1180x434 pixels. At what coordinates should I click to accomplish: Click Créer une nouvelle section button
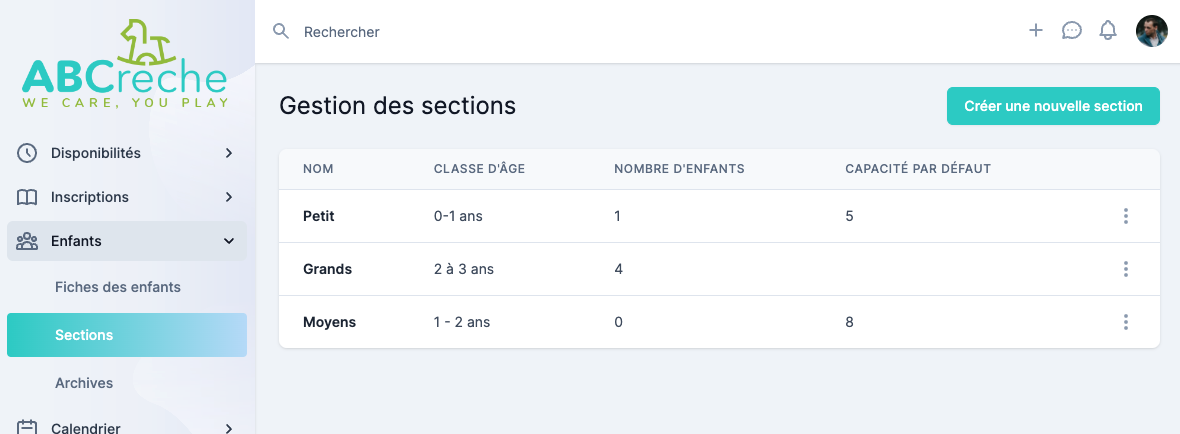[x=1053, y=106]
